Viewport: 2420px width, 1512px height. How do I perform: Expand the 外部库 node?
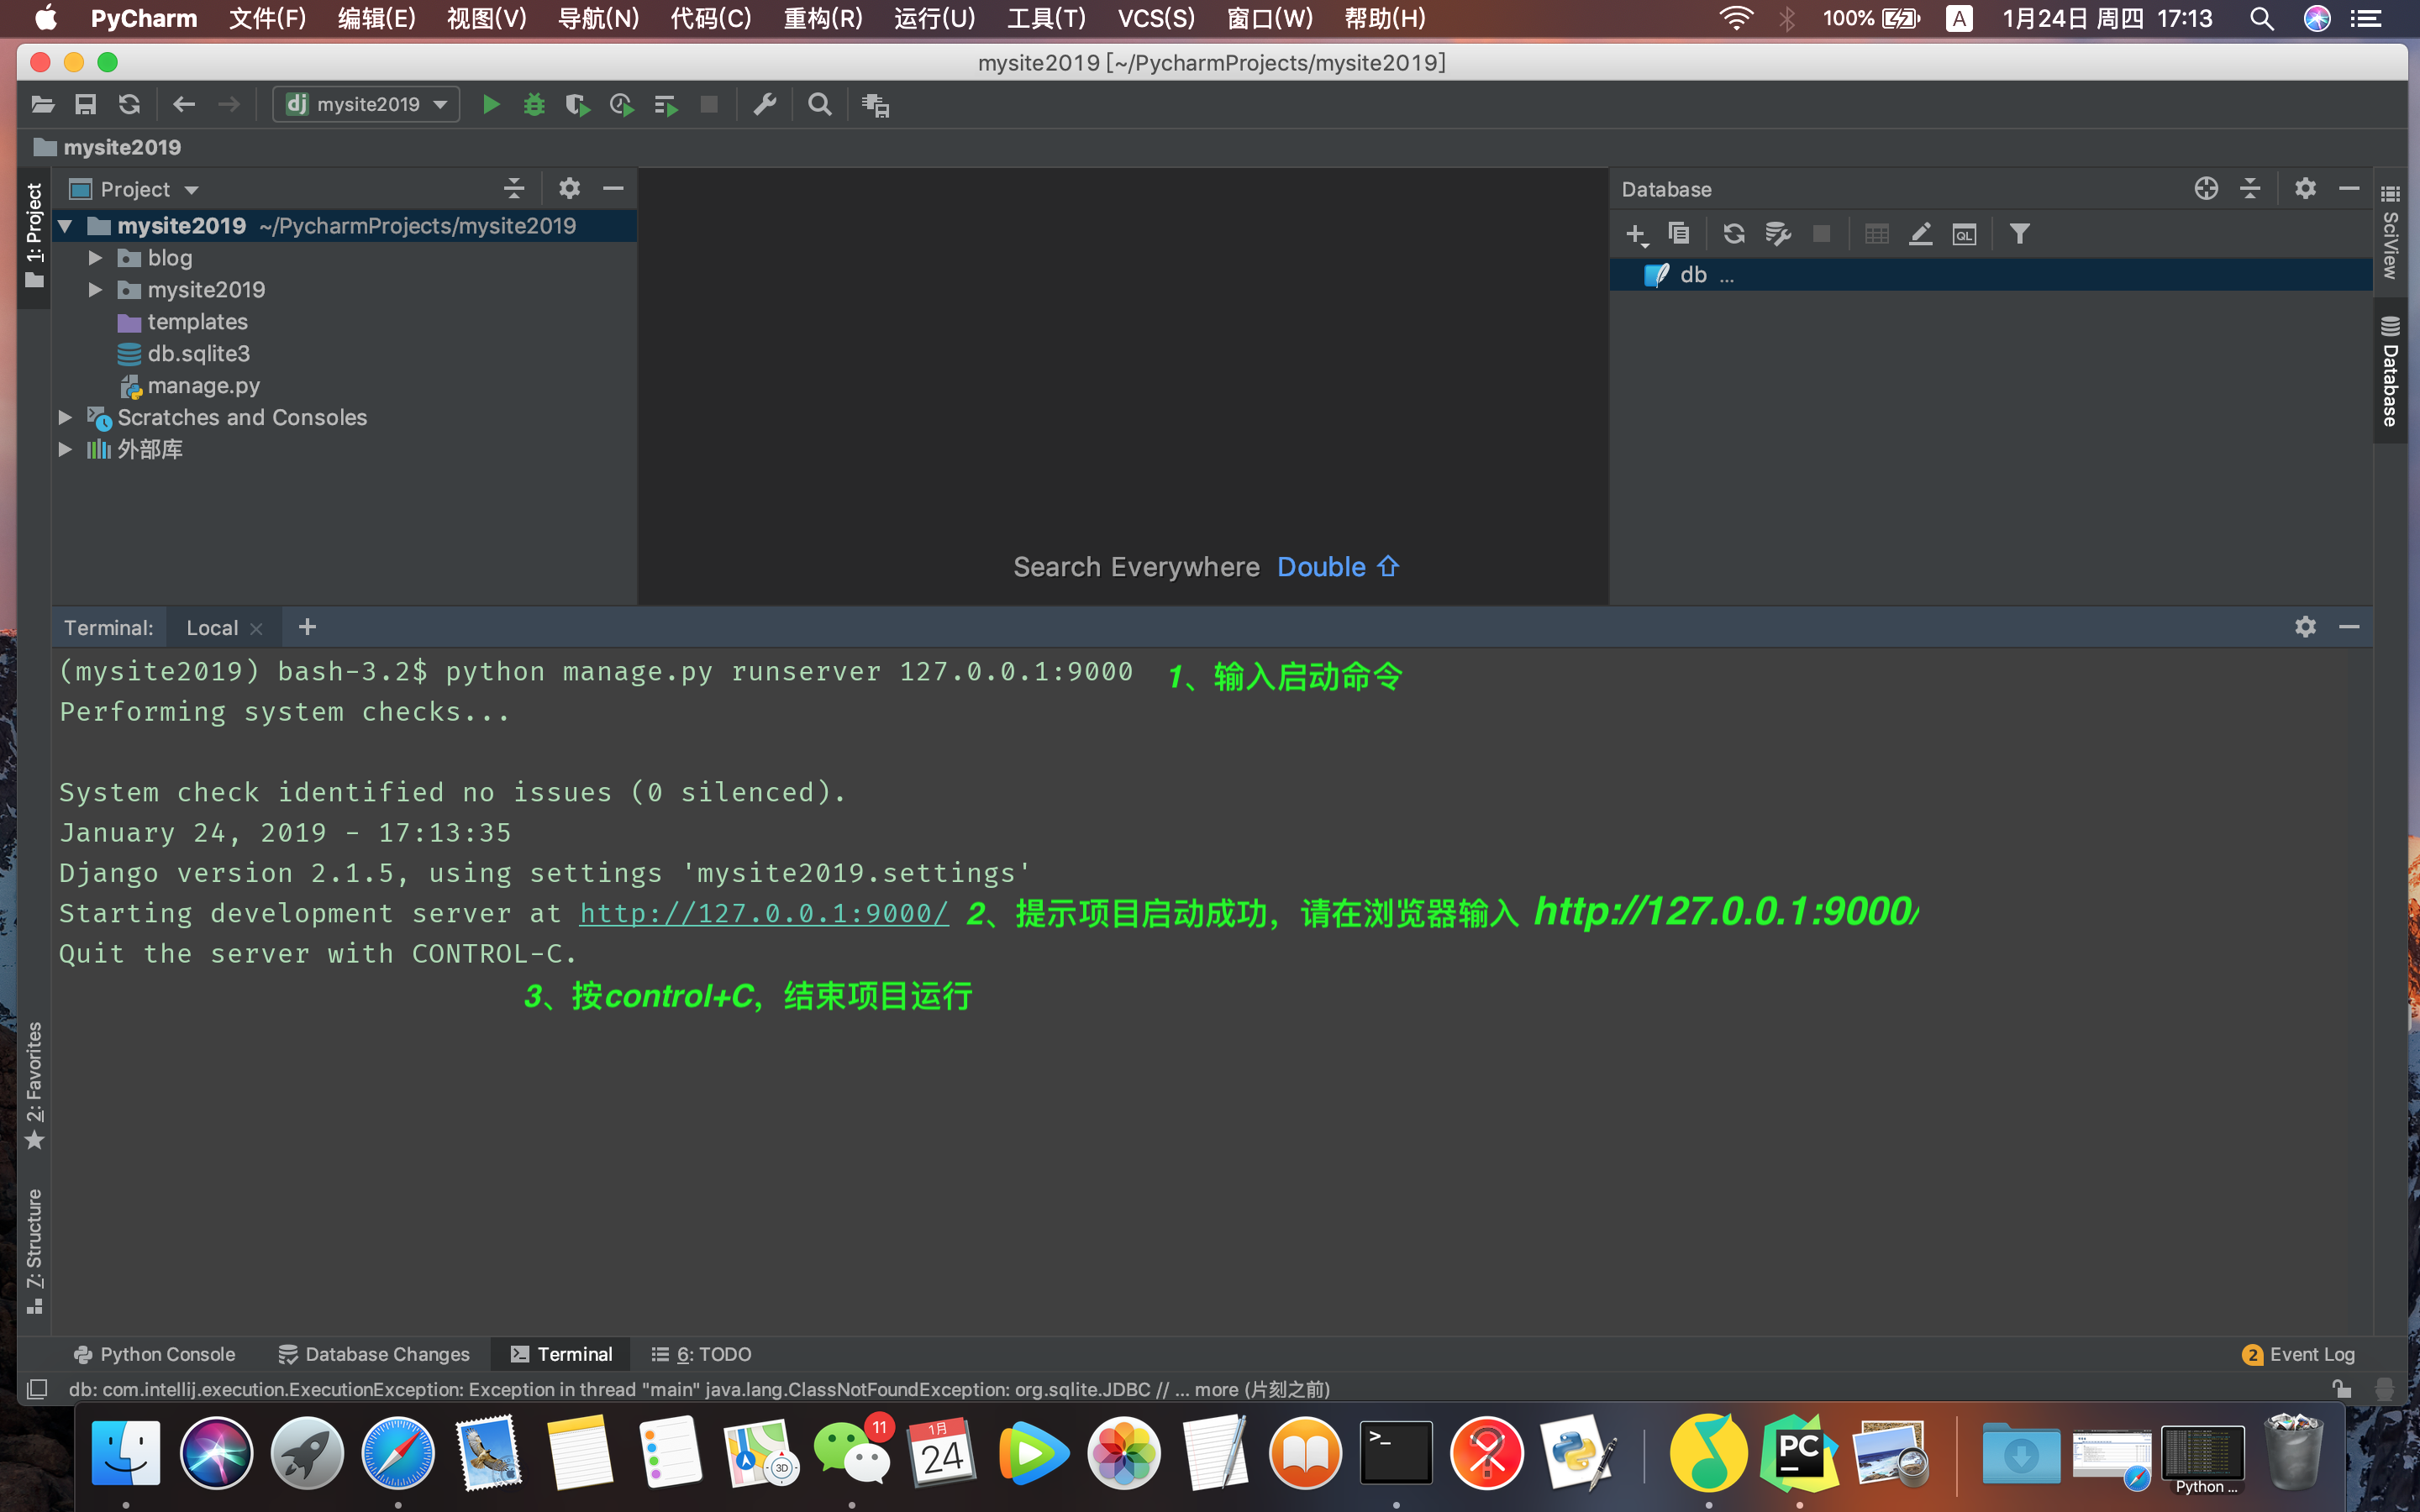(x=65, y=449)
